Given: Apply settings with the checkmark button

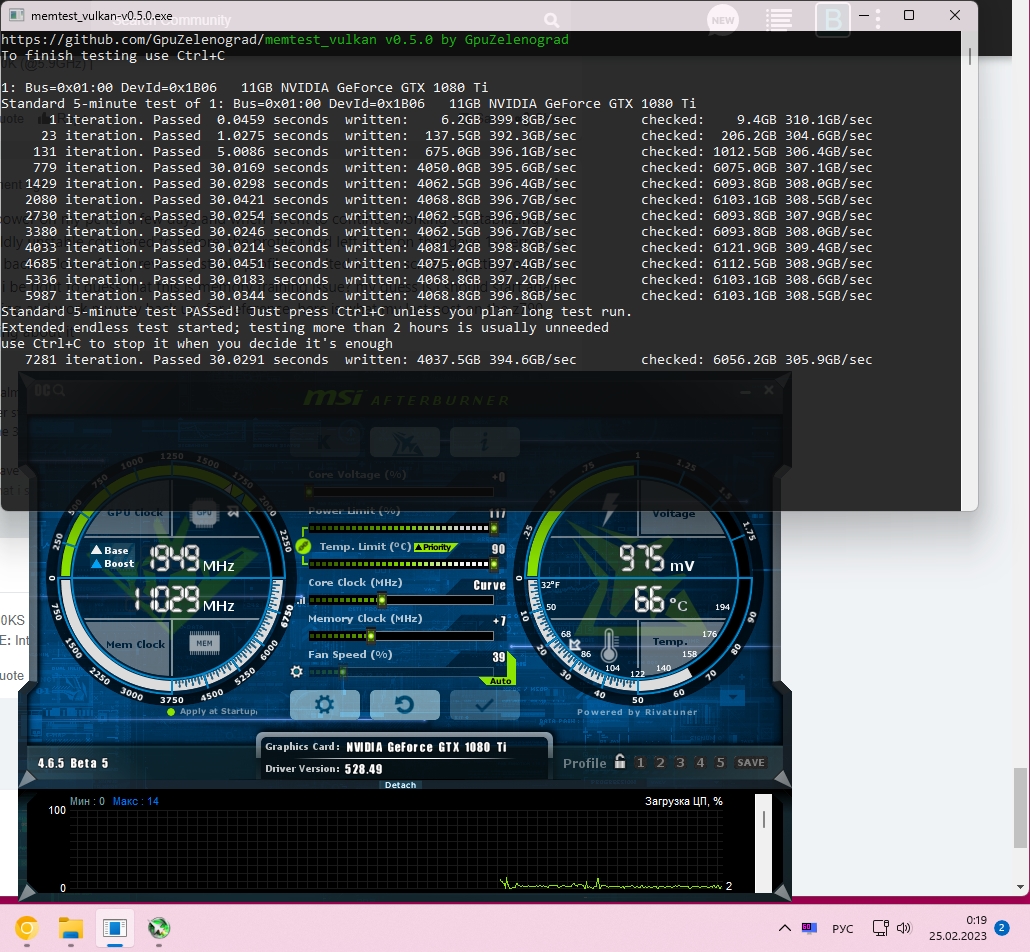Looking at the screenshot, I should (x=485, y=705).
